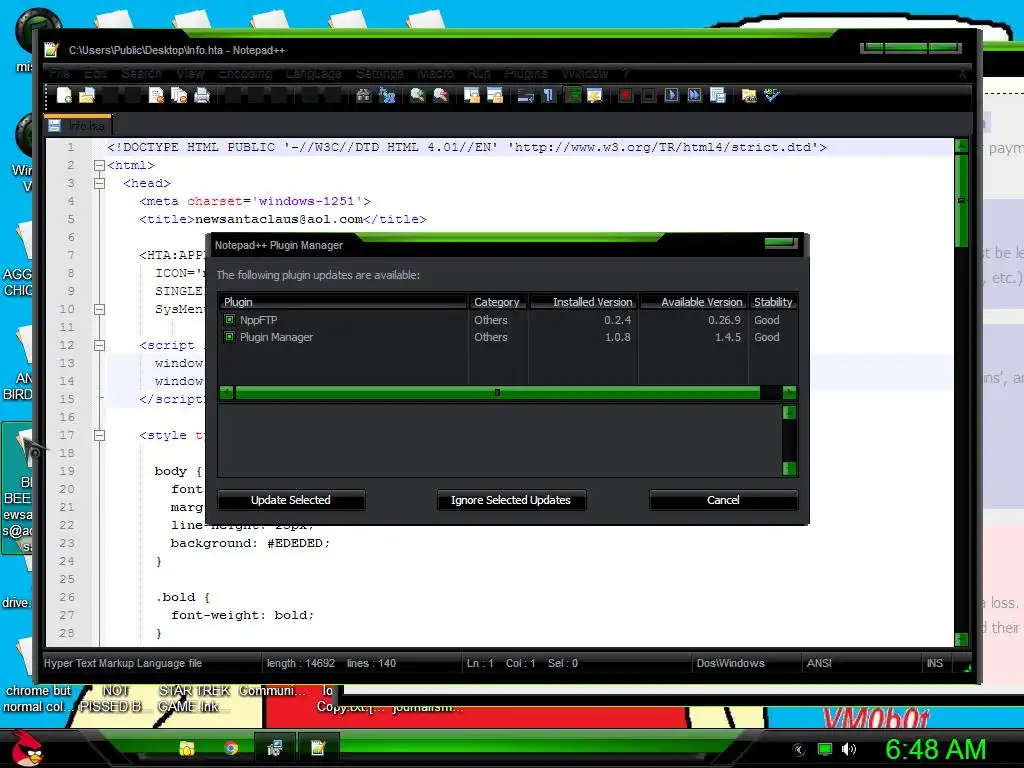Open the Language menu
This screenshot has width=1024, height=768.
point(313,74)
